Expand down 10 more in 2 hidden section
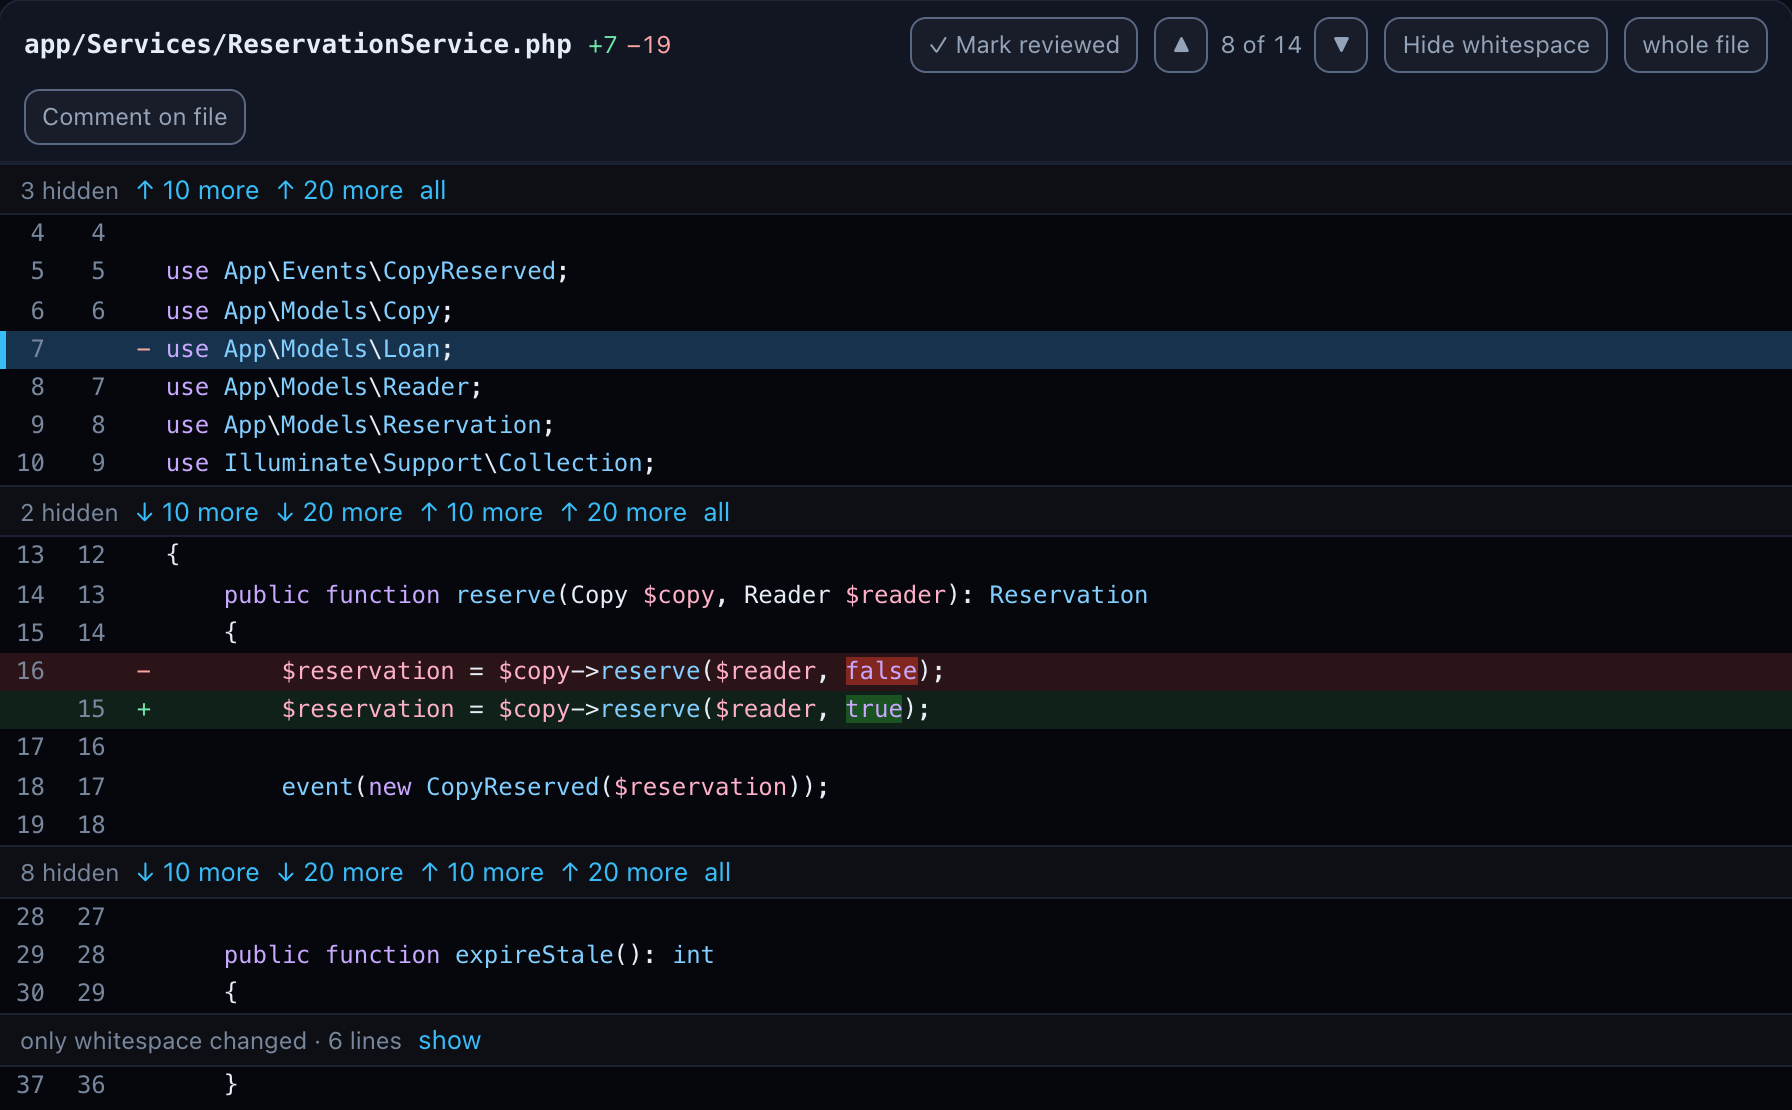Viewport: 1792px width, 1110px height. 197,512
